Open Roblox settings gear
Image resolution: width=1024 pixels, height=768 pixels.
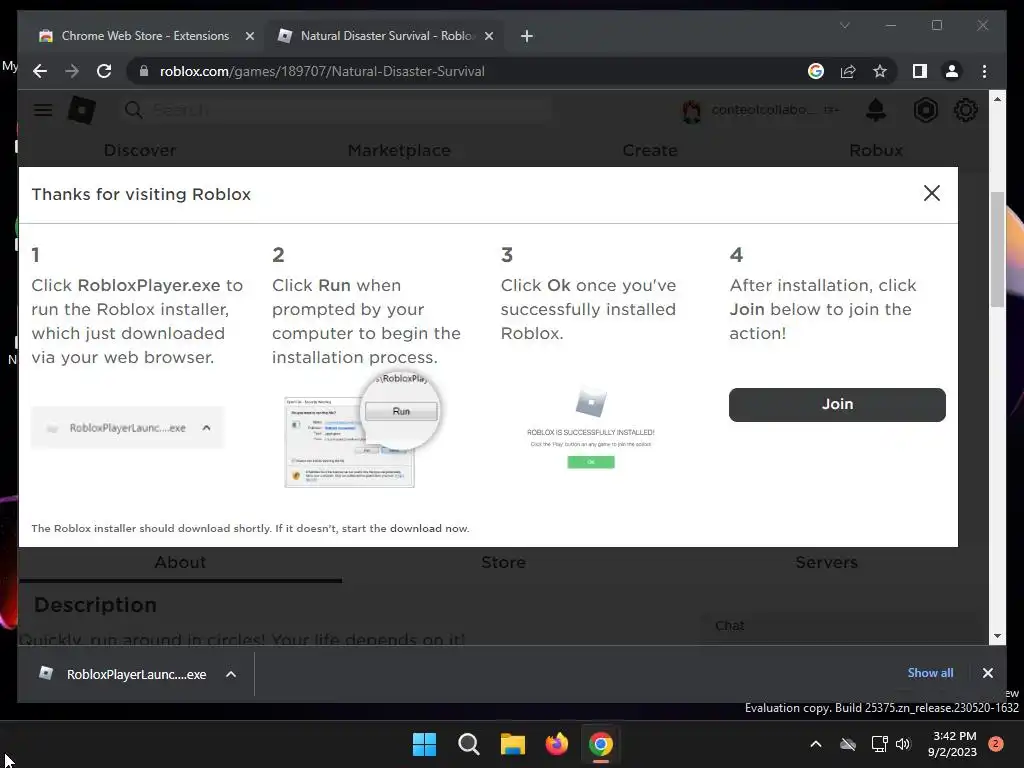pyautogui.click(x=966, y=110)
